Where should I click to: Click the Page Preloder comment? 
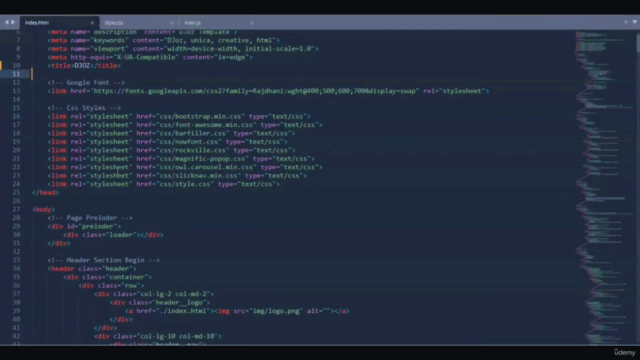point(90,218)
